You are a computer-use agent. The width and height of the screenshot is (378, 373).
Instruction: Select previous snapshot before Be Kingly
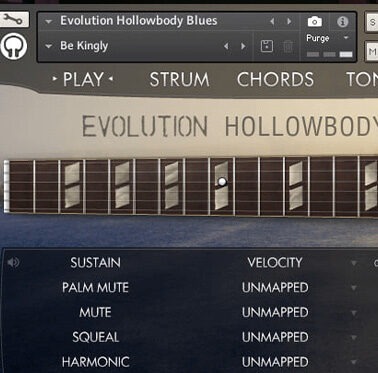coord(226,46)
